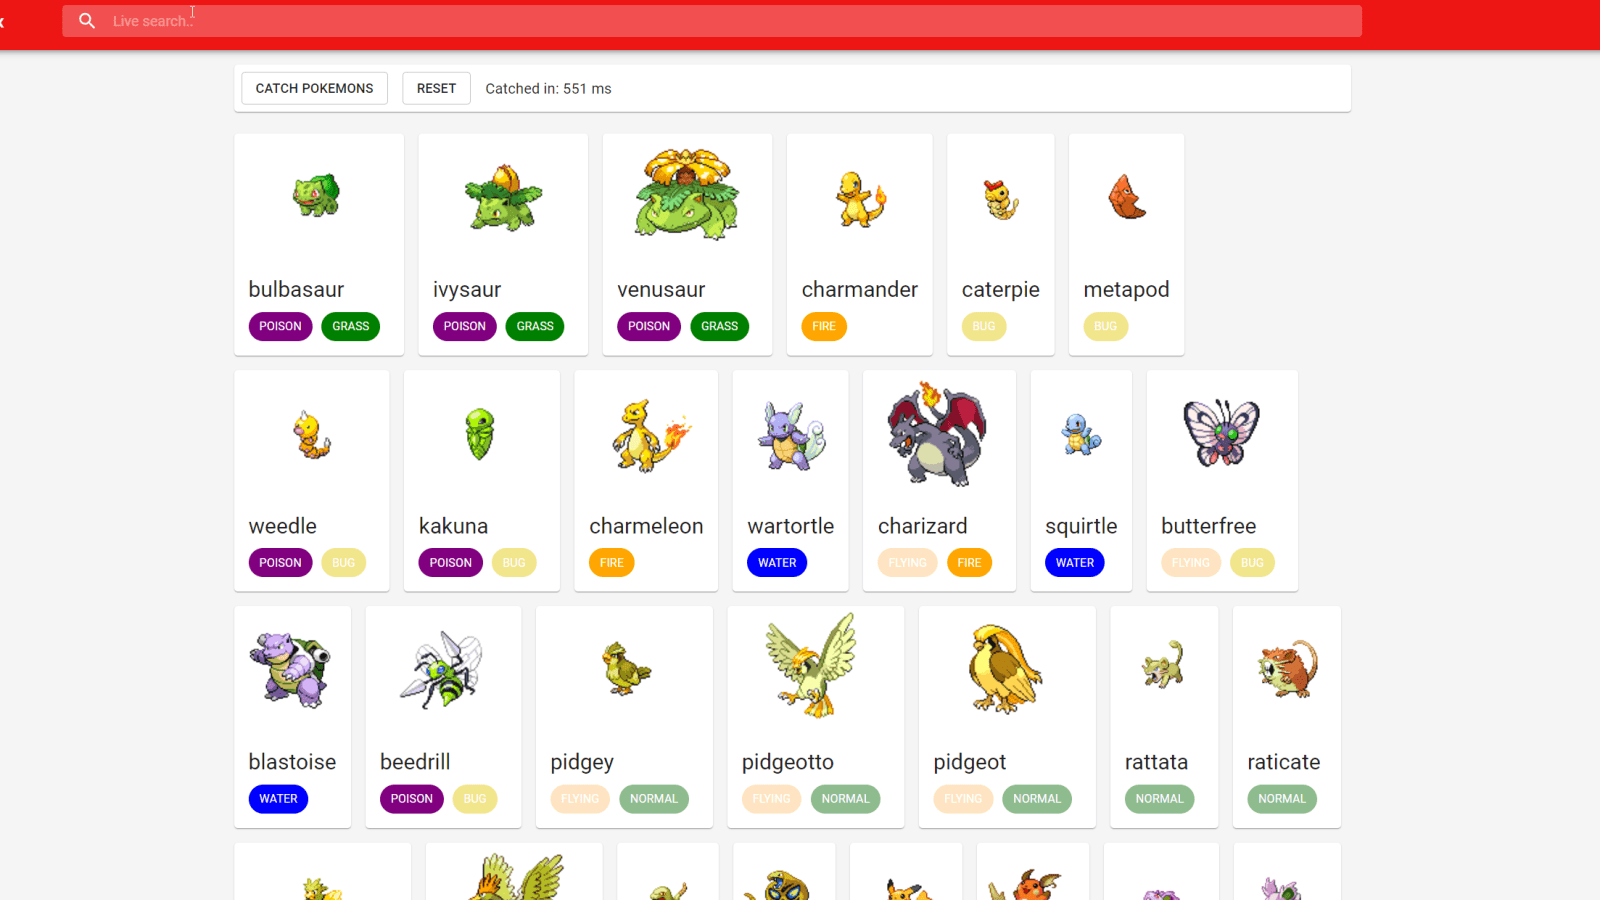Select the charizard sprite image
The height and width of the screenshot is (900, 1600).
tap(939, 433)
